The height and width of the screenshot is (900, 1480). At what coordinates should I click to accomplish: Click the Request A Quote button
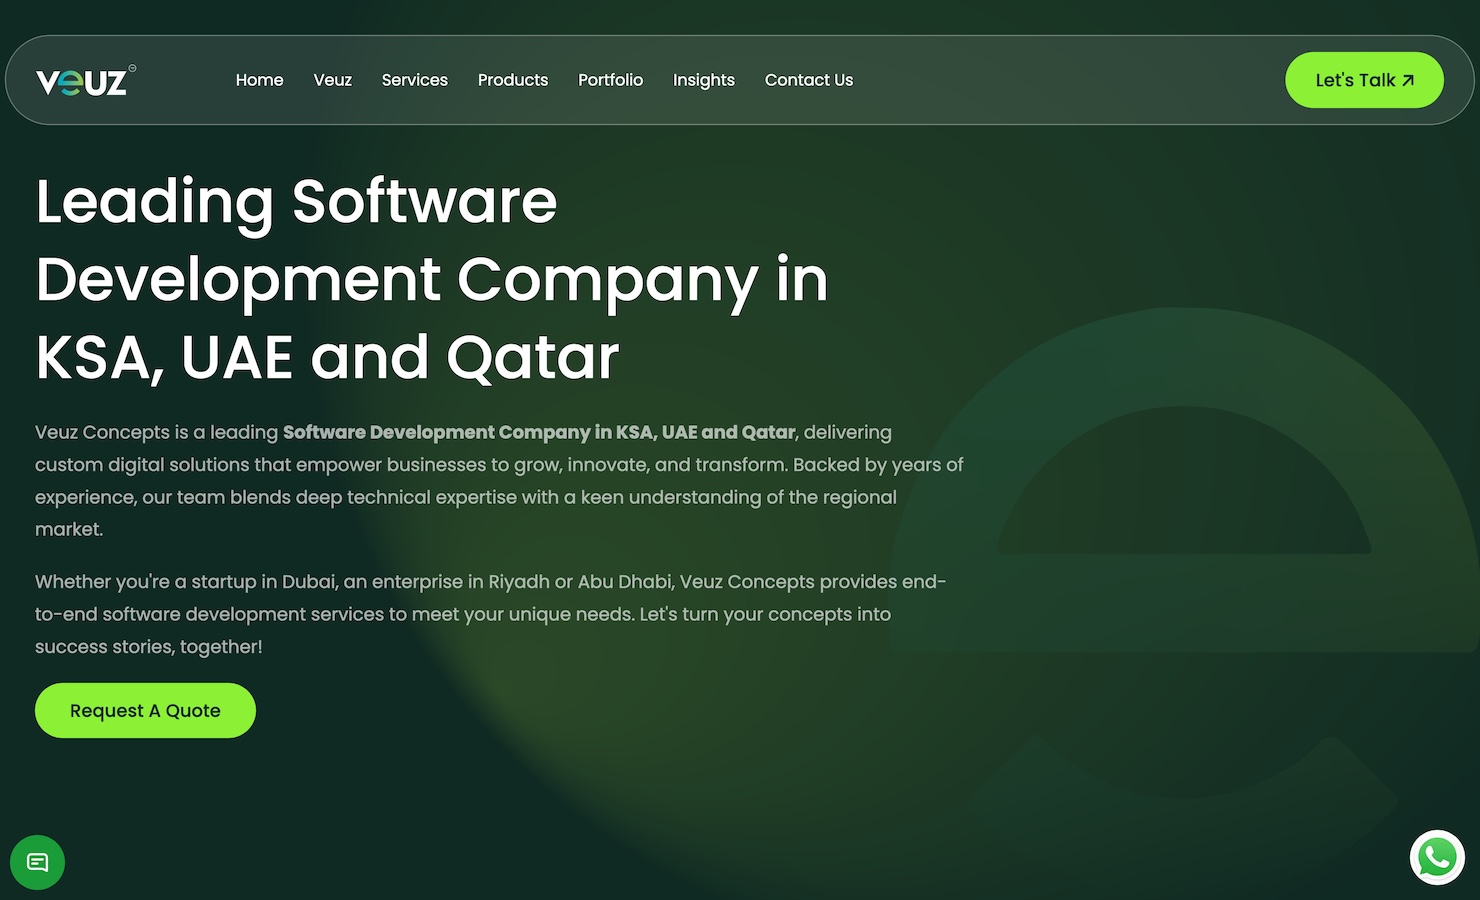click(x=145, y=711)
